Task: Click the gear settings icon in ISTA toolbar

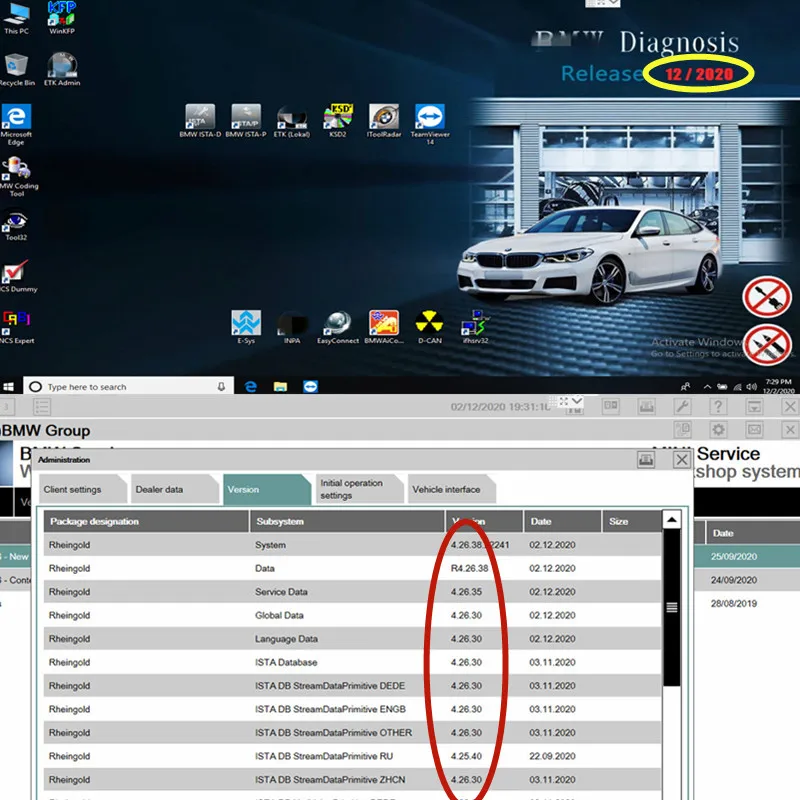Action: pos(718,430)
